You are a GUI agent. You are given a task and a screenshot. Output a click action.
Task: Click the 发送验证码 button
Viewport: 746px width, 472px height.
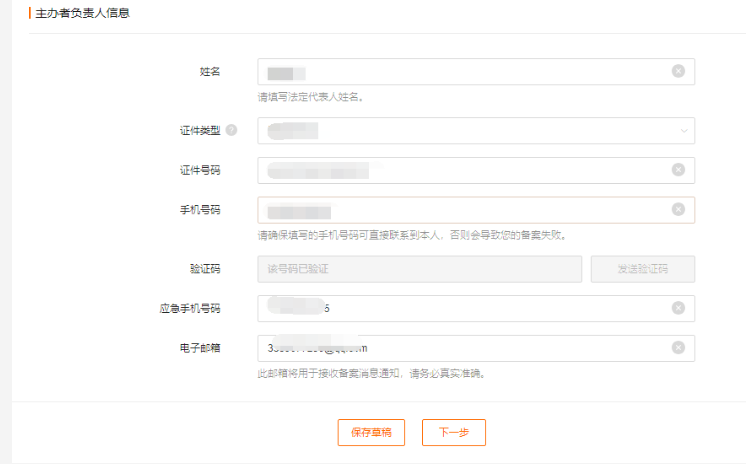pos(642,269)
